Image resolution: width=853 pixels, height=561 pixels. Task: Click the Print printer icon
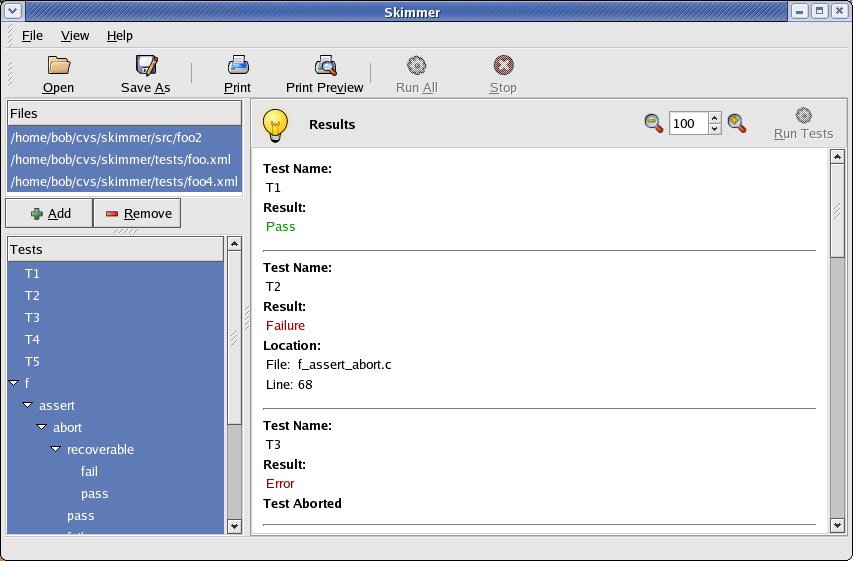coord(238,66)
